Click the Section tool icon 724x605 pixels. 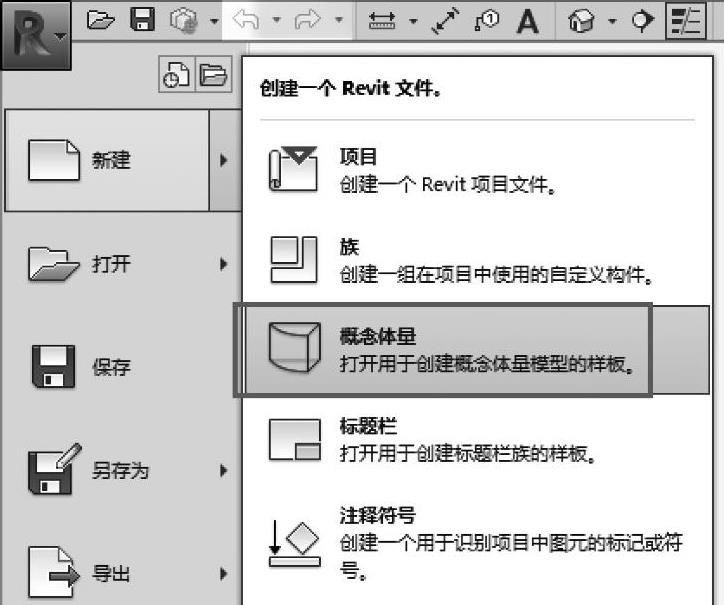pos(643,21)
